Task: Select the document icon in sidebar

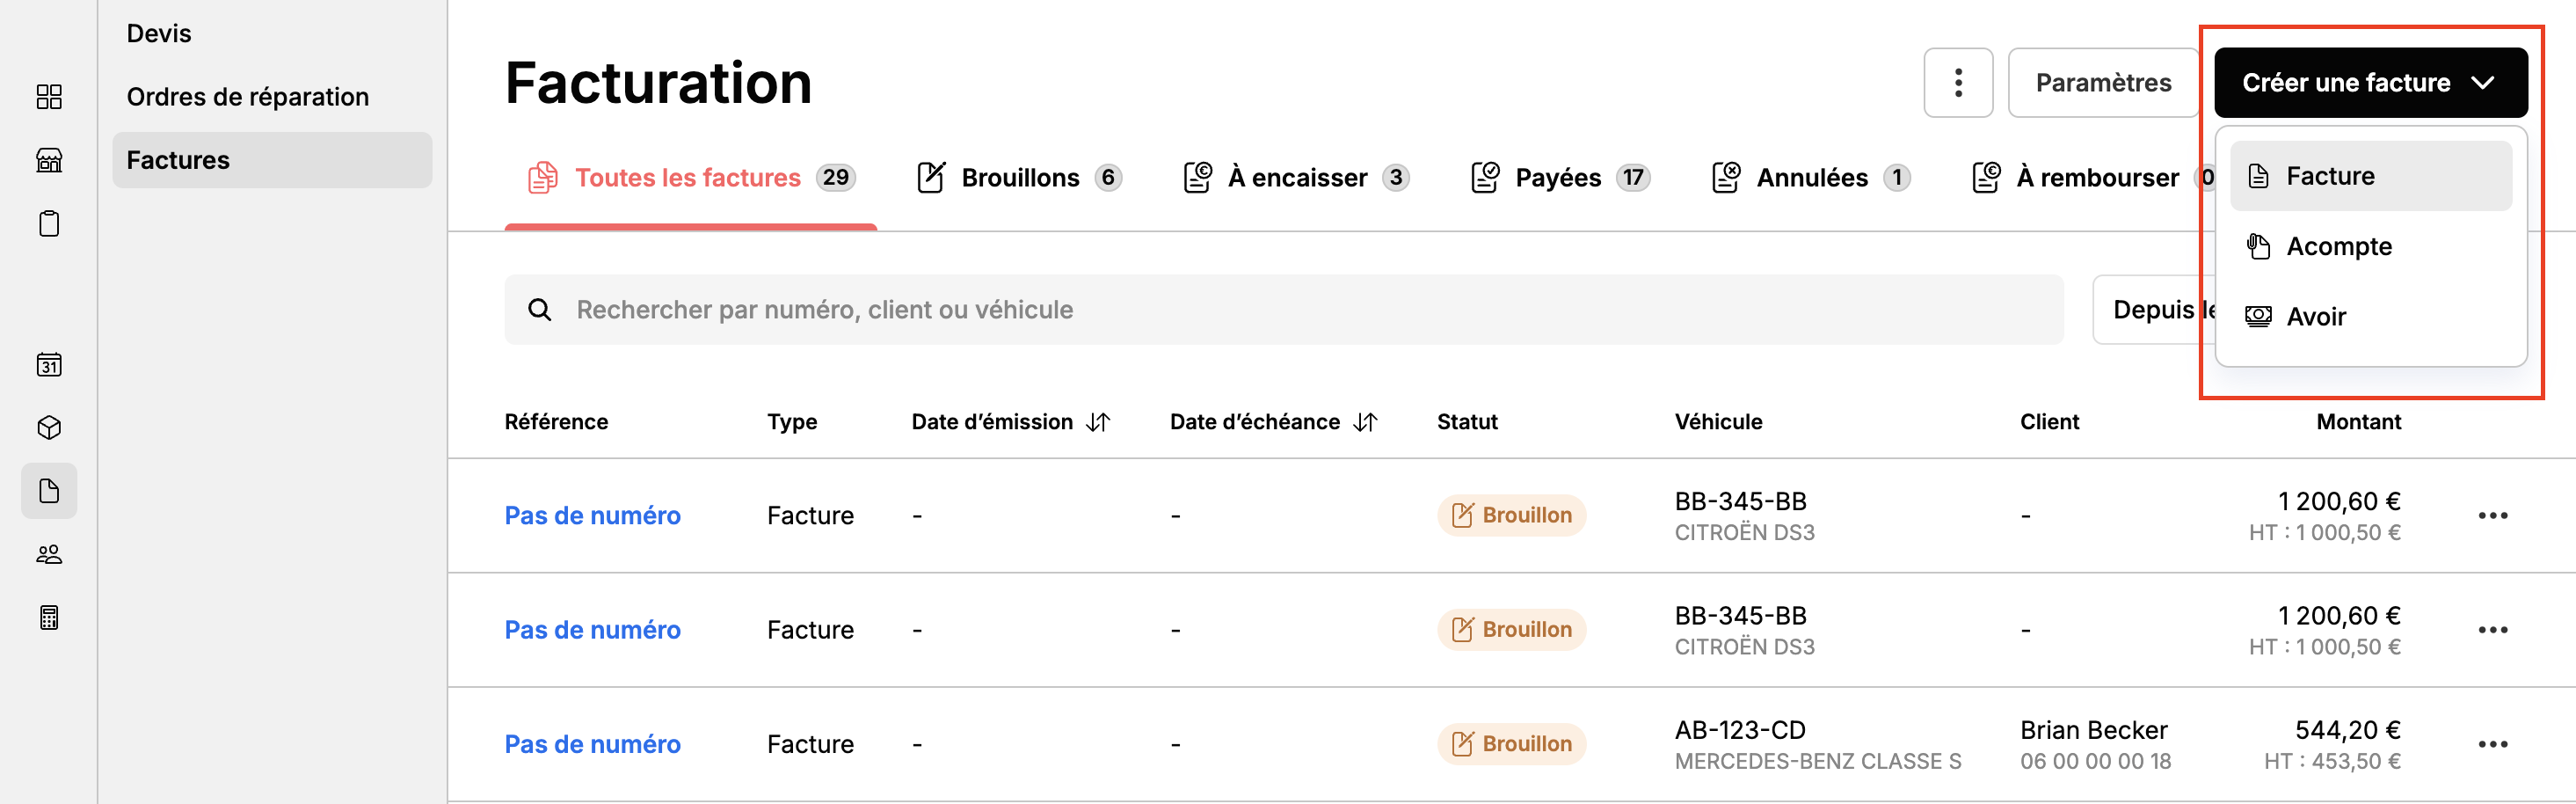Action: coord(49,491)
